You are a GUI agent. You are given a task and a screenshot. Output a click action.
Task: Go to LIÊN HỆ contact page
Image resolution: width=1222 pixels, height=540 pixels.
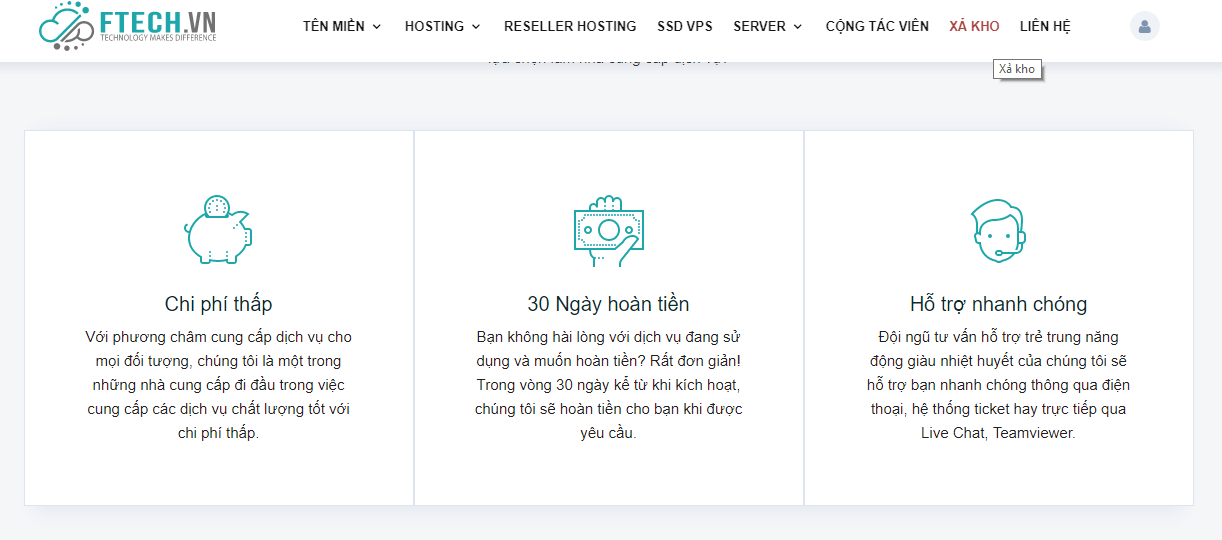point(1045,26)
